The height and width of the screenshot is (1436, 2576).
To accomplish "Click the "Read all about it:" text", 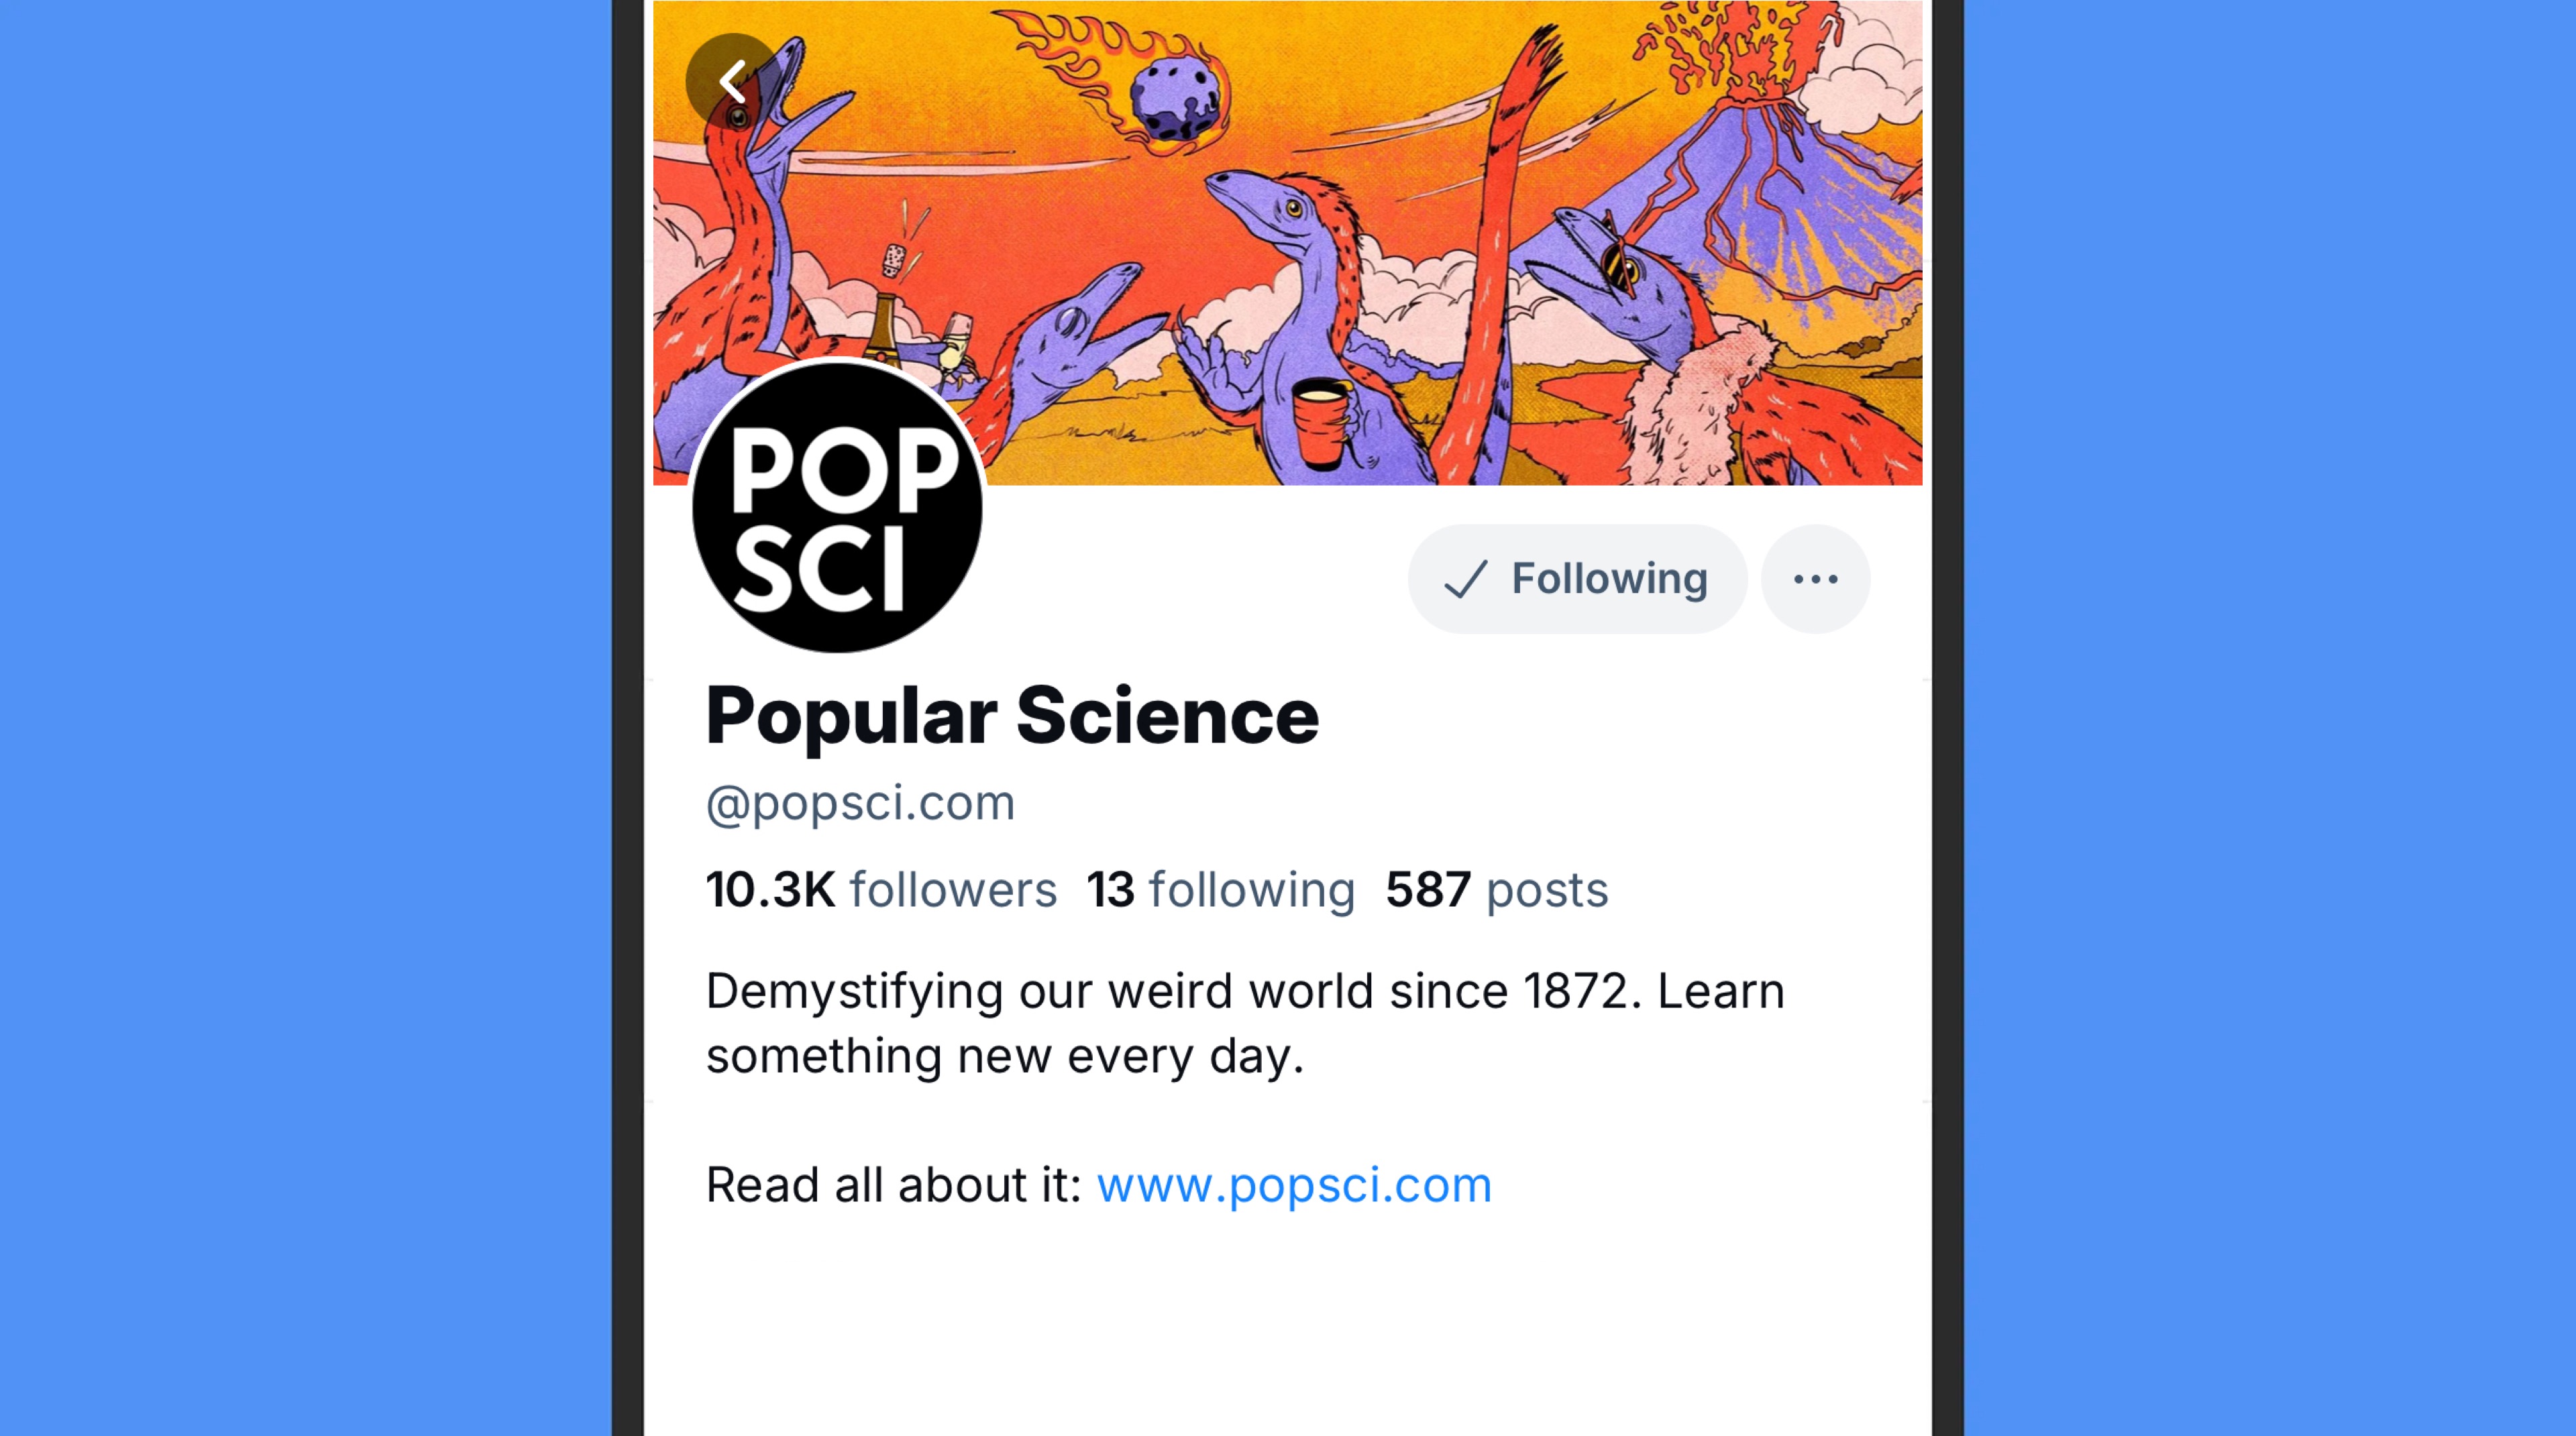I will [x=894, y=1185].
